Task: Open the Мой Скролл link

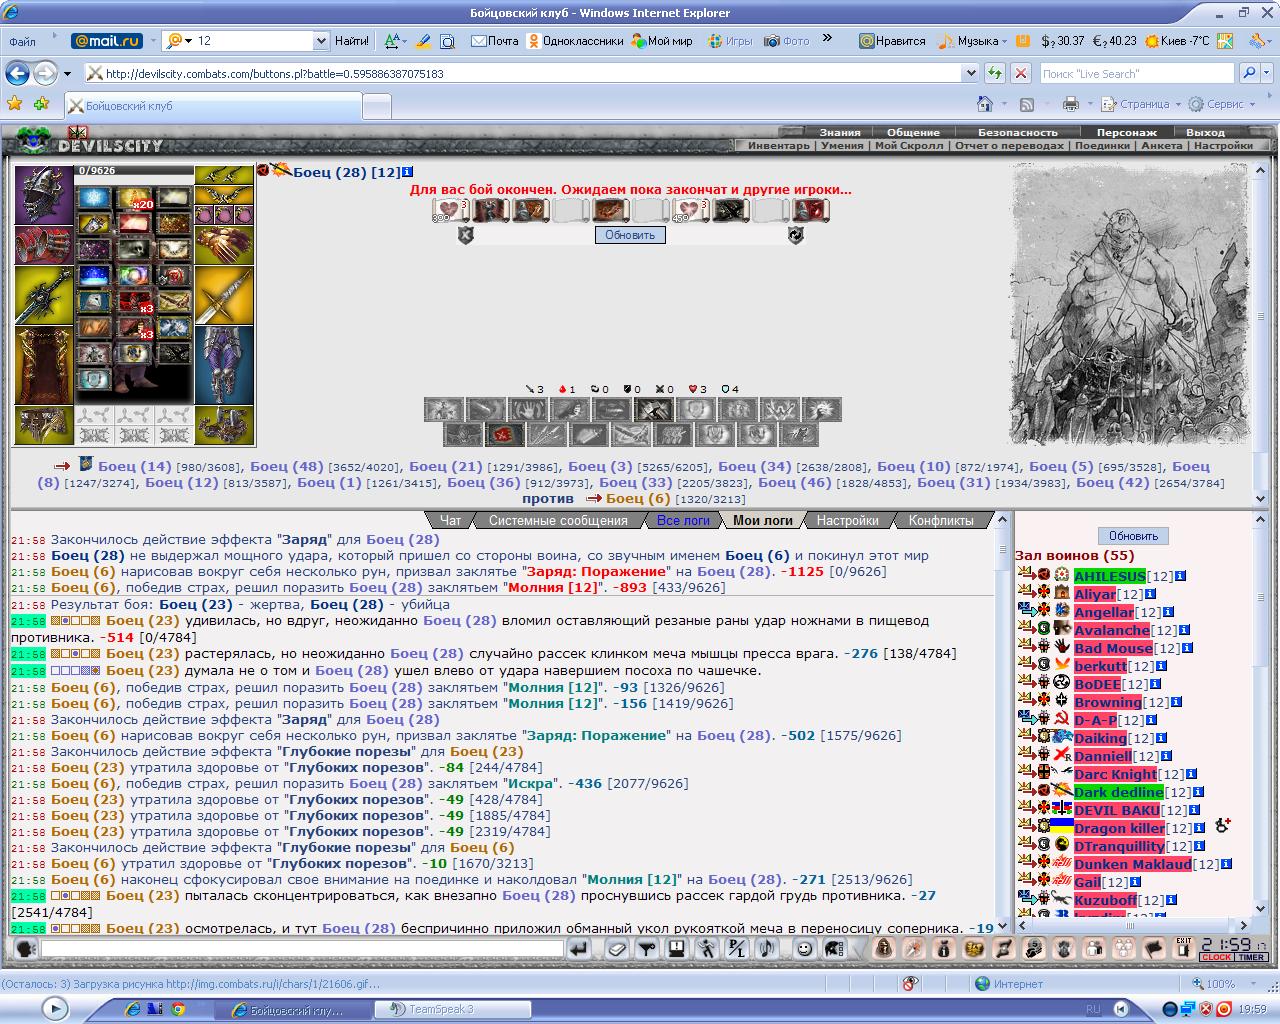Action: [x=909, y=145]
